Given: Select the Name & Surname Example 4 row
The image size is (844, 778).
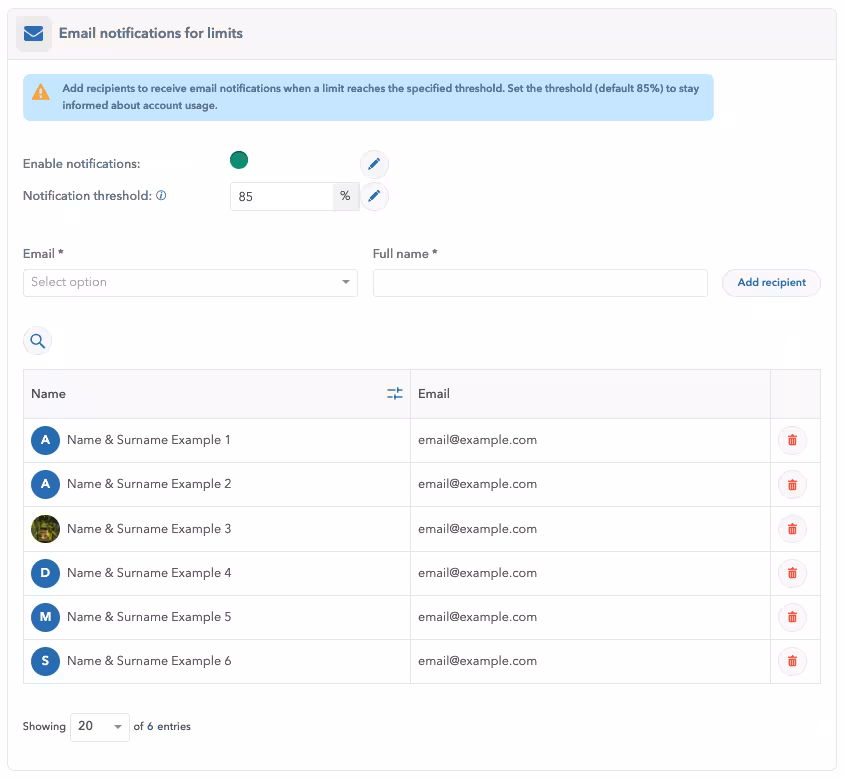Looking at the screenshot, I should click(x=150, y=573).
